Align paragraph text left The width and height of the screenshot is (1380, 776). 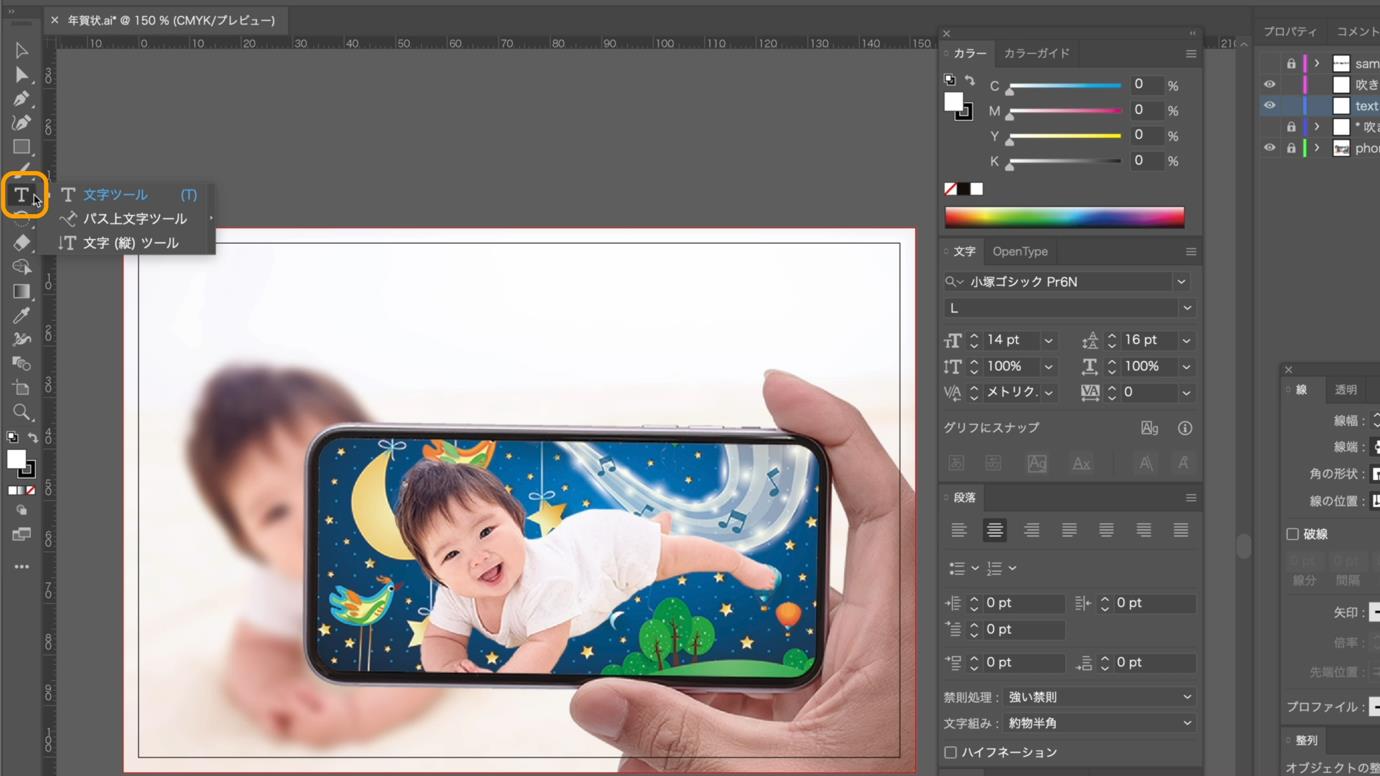coord(959,530)
